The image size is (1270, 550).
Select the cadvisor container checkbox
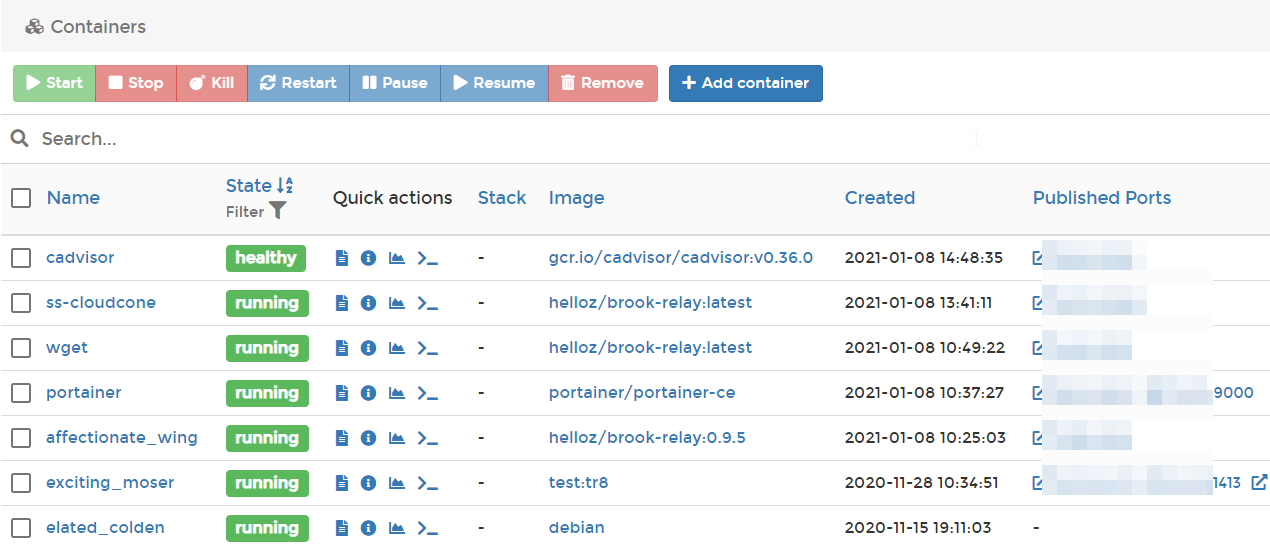(x=21, y=258)
